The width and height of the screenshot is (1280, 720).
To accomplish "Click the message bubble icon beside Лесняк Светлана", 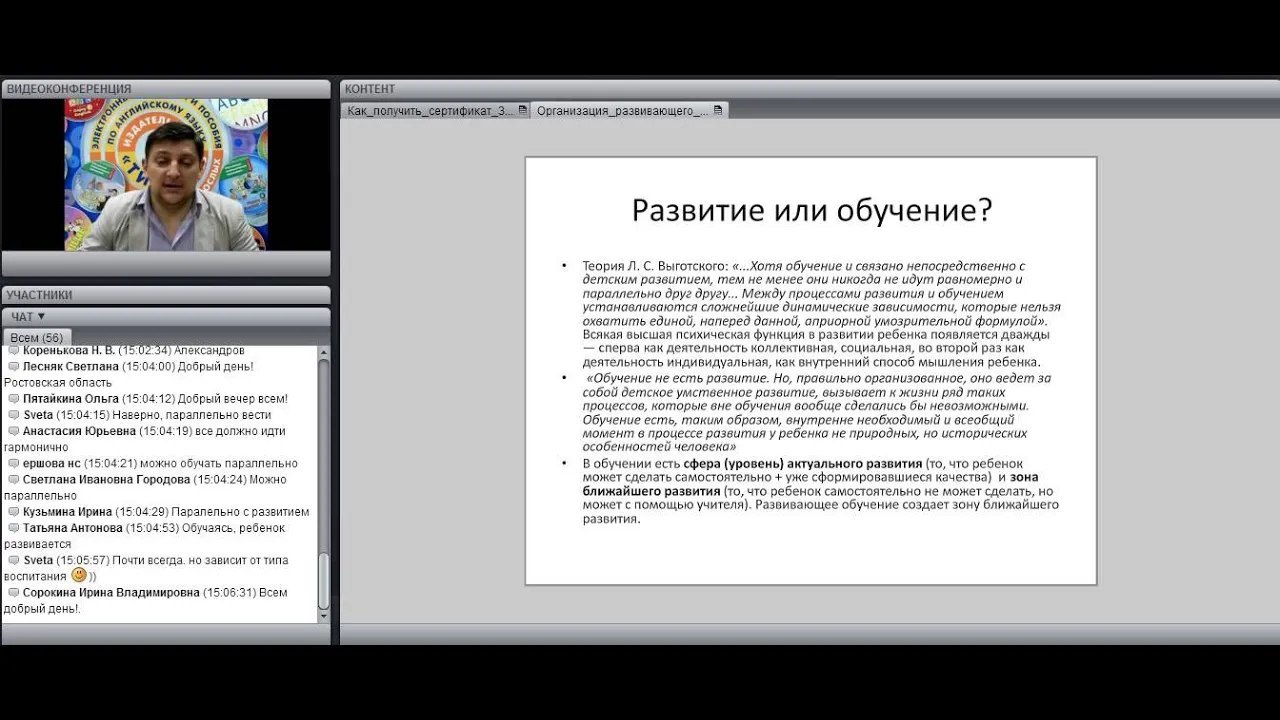I will pos(13,366).
